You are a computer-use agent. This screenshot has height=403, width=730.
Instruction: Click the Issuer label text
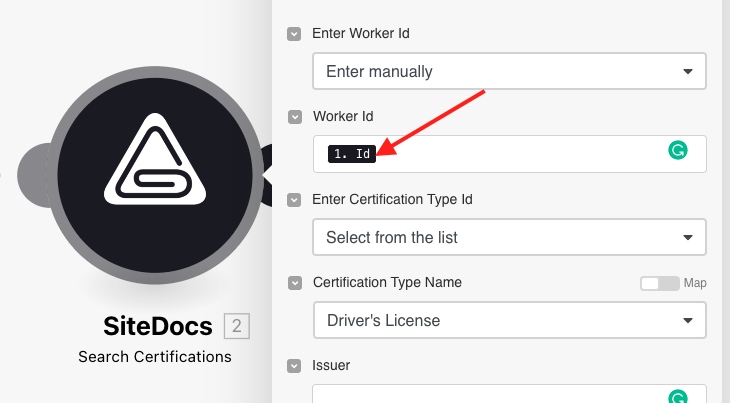point(331,365)
